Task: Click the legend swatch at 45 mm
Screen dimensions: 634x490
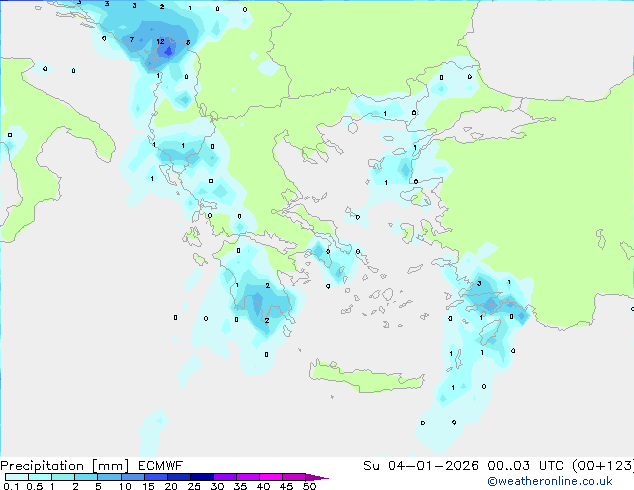Action: click(x=294, y=478)
